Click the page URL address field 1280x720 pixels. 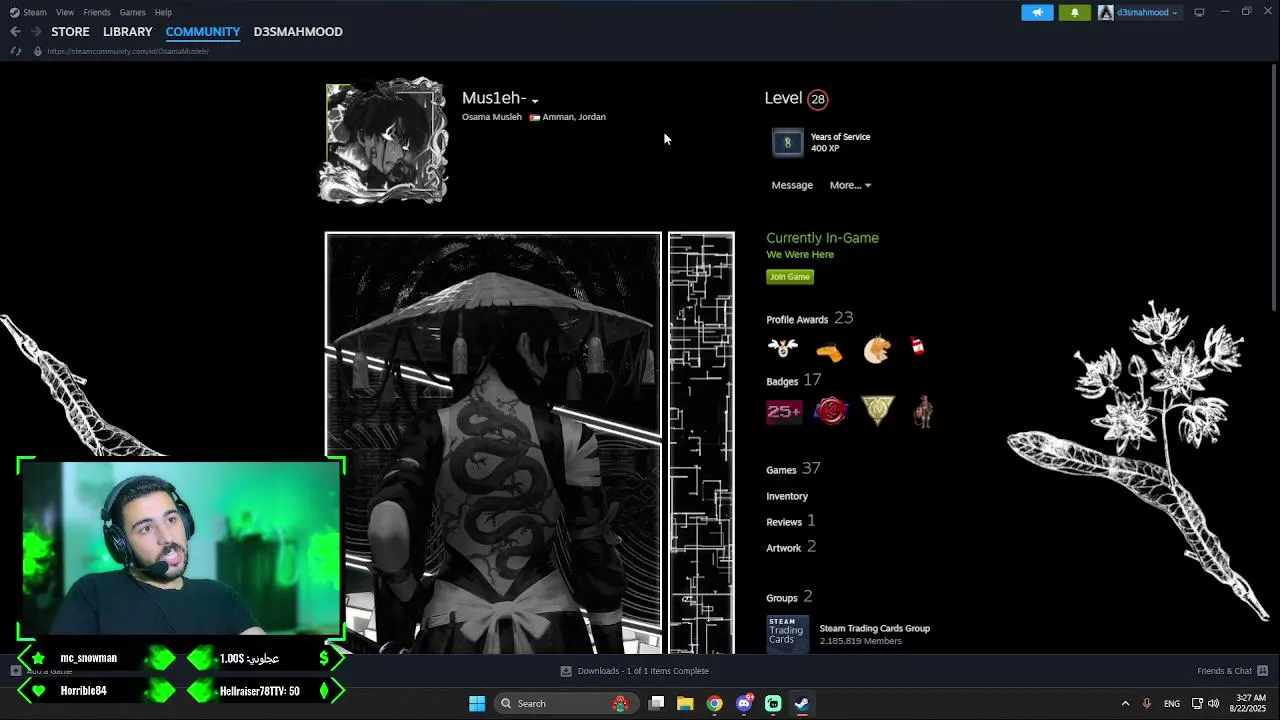(128, 51)
